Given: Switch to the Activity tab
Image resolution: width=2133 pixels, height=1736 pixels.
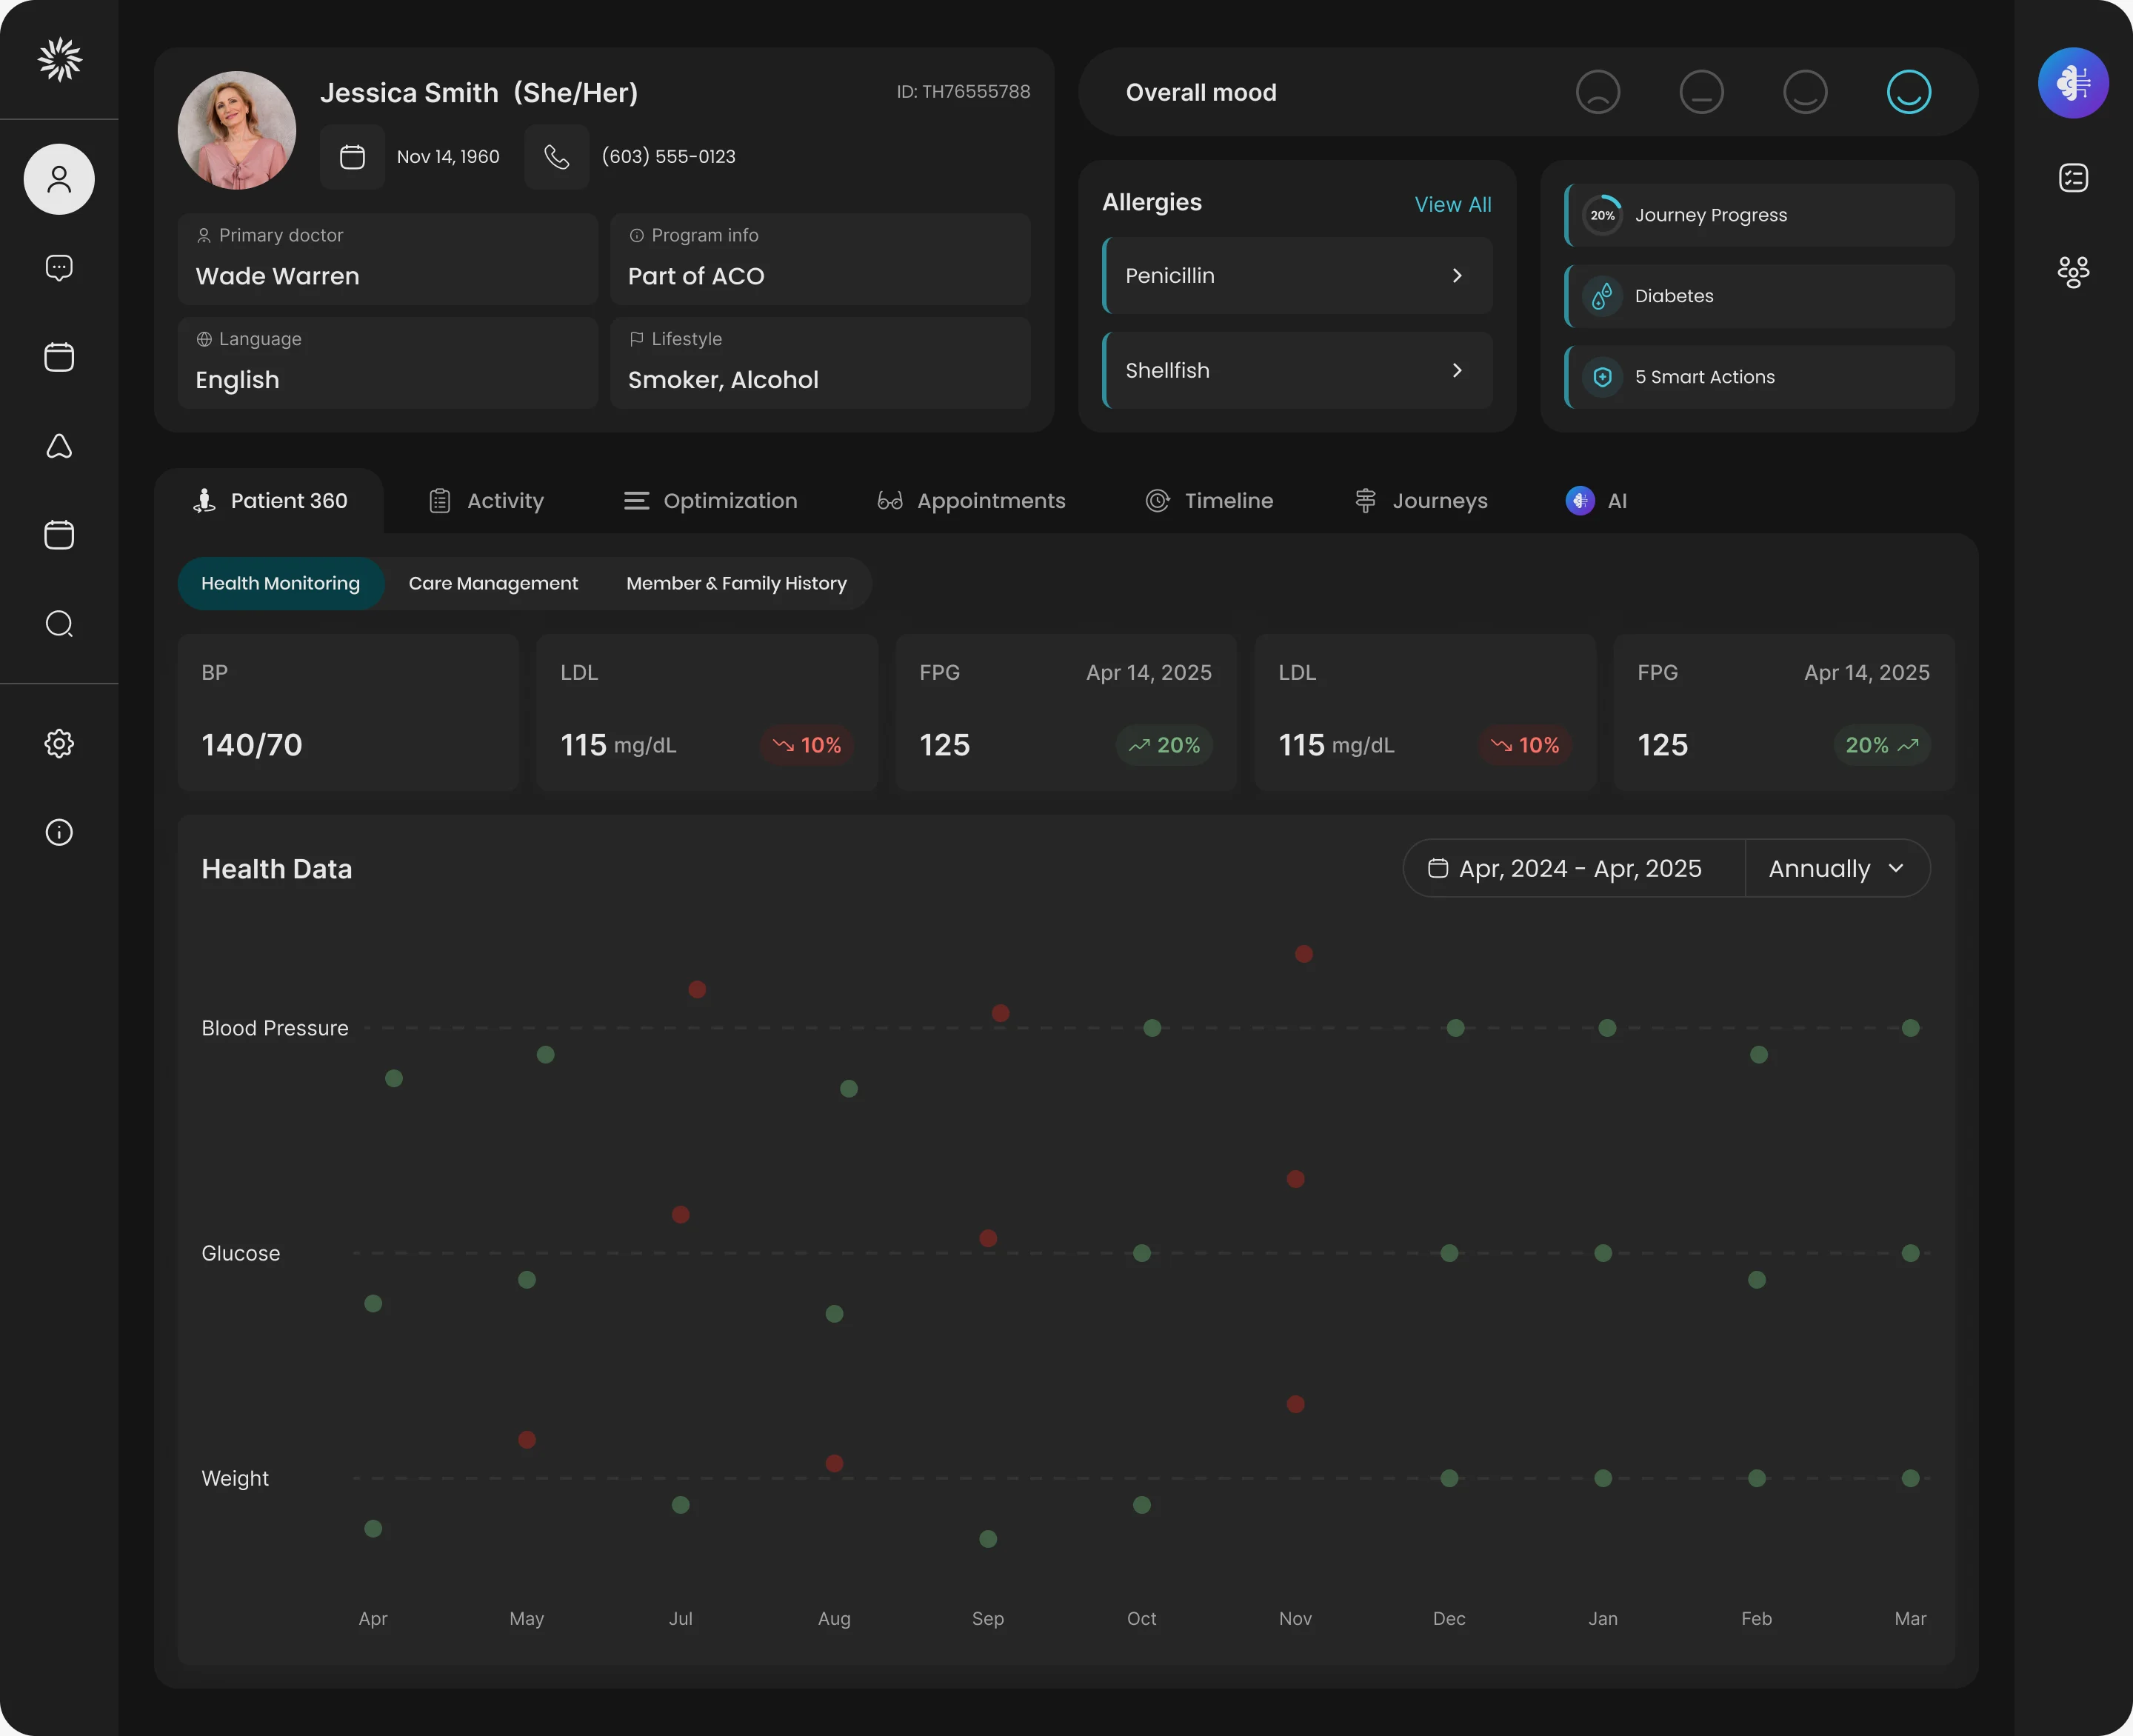Looking at the screenshot, I should coord(486,501).
